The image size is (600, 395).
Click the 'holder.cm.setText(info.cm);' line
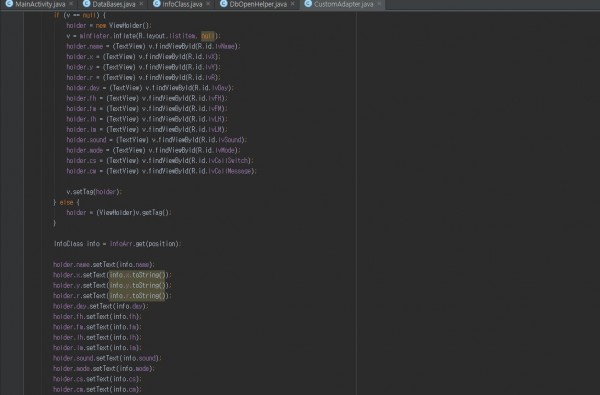tap(98, 389)
